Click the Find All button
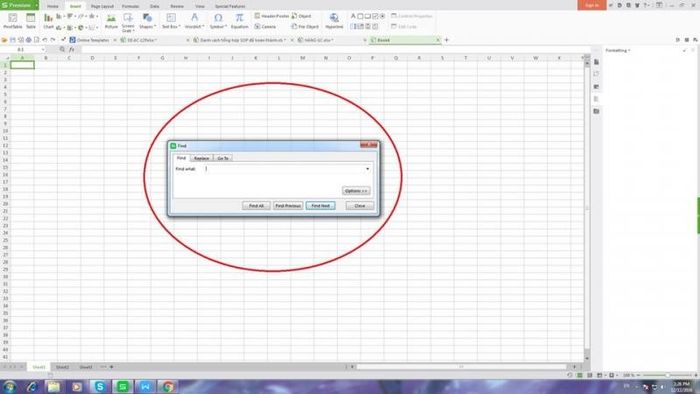700x394 pixels. click(256, 206)
